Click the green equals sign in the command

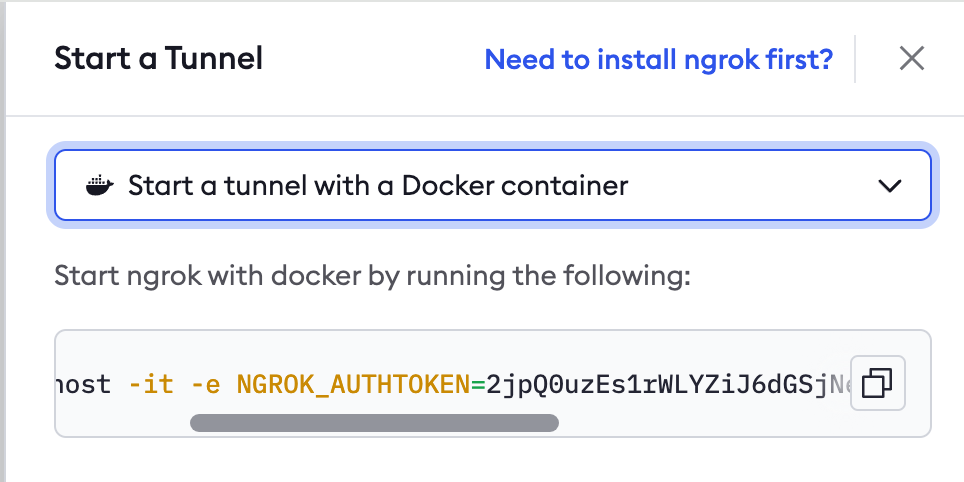point(478,385)
